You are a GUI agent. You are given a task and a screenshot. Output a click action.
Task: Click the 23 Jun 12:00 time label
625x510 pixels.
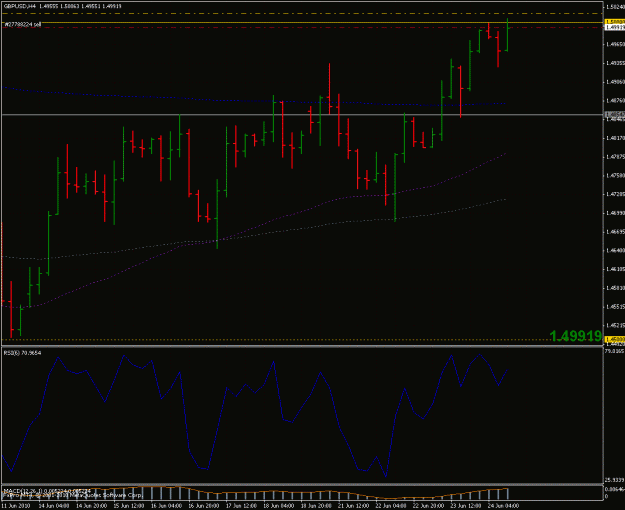pyautogui.click(x=466, y=506)
